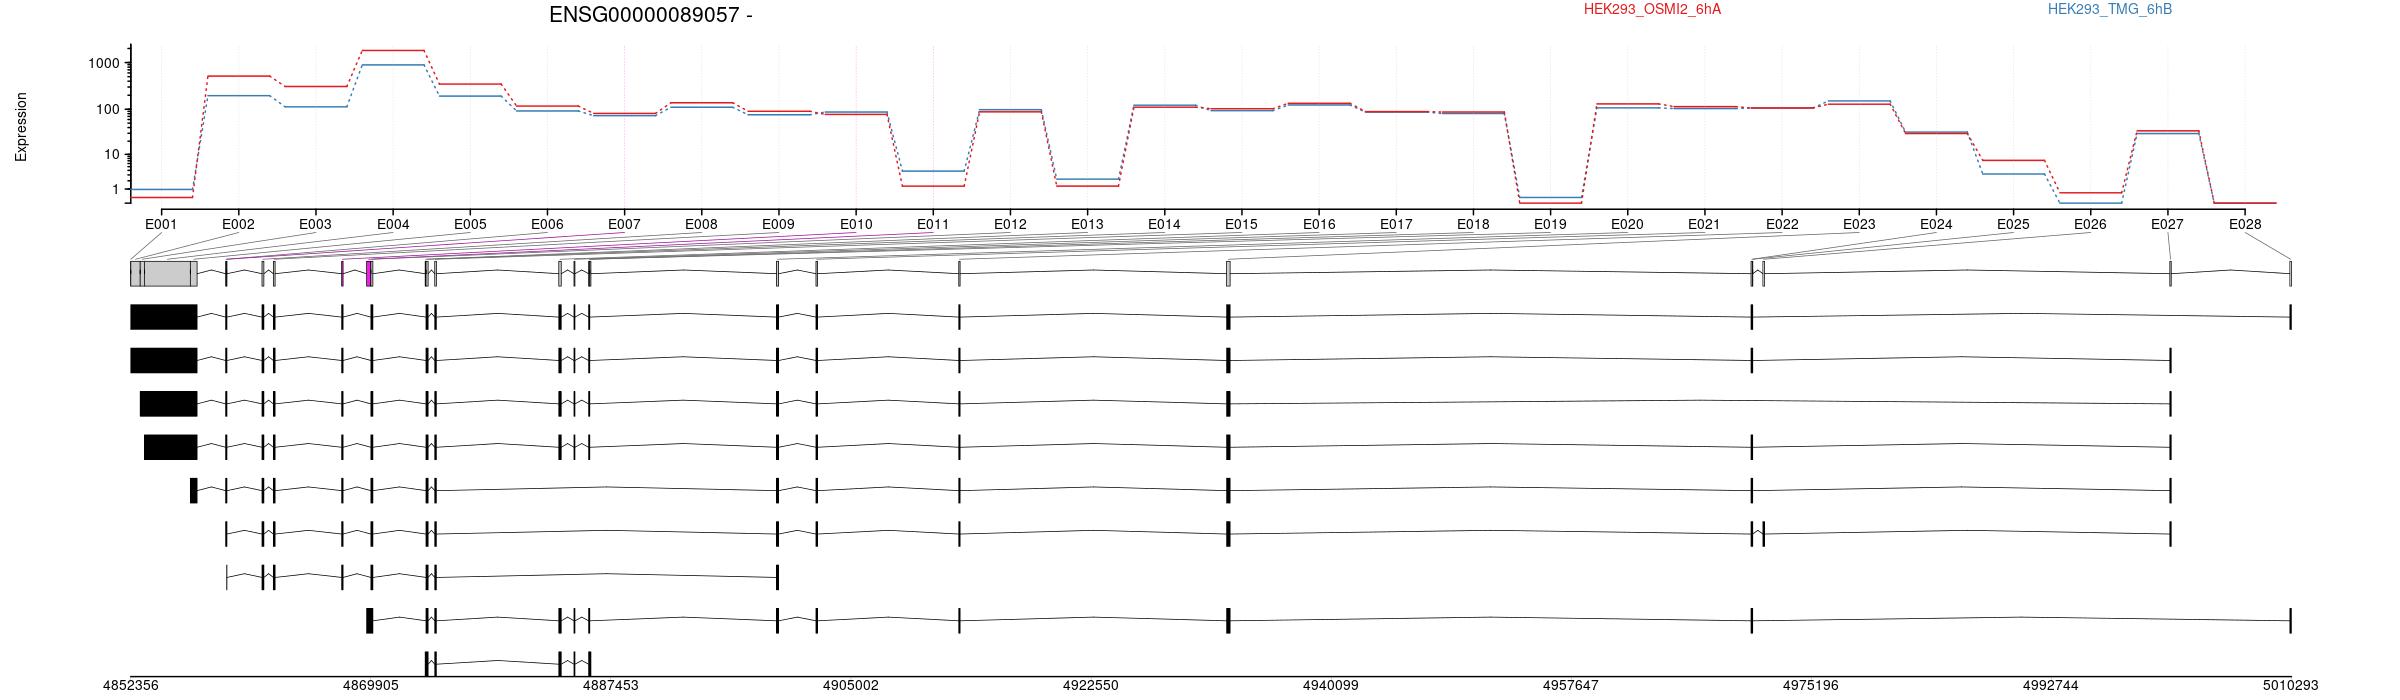Screen dimensions: 2400x700
Task: Click exon label E027
Action: coord(2167,225)
